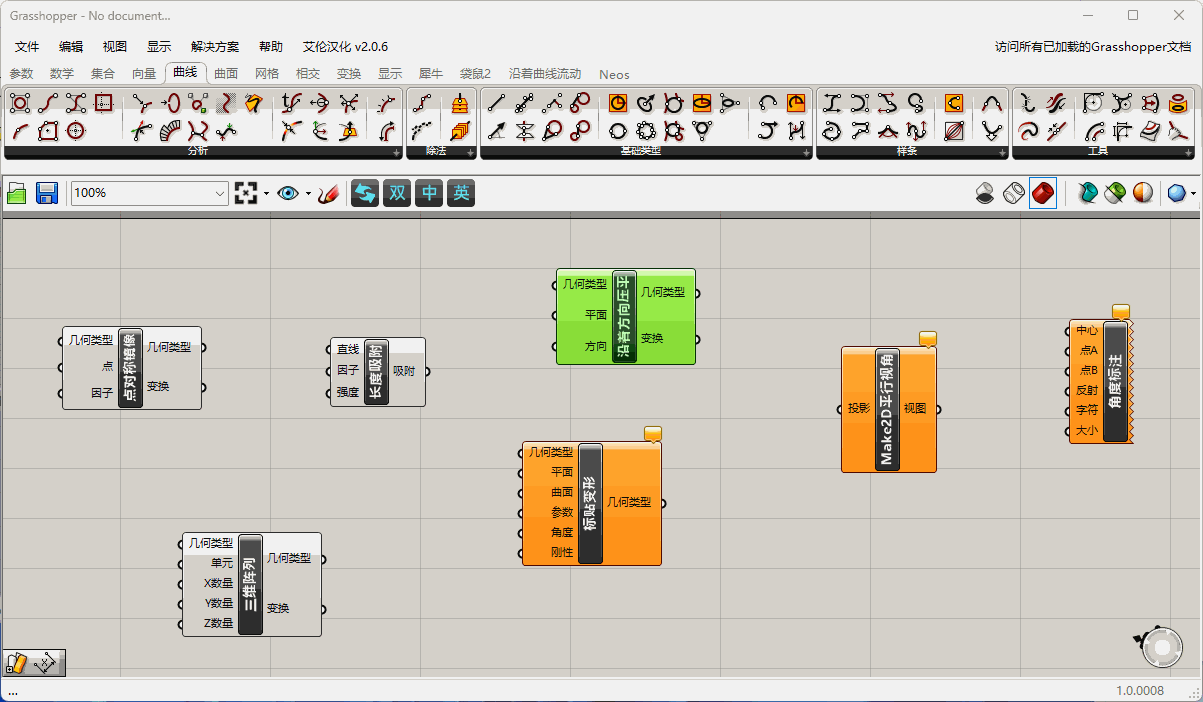Expand the 样条 panel with its plus
Screen dimensions: 1203x702
point(1001,153)
